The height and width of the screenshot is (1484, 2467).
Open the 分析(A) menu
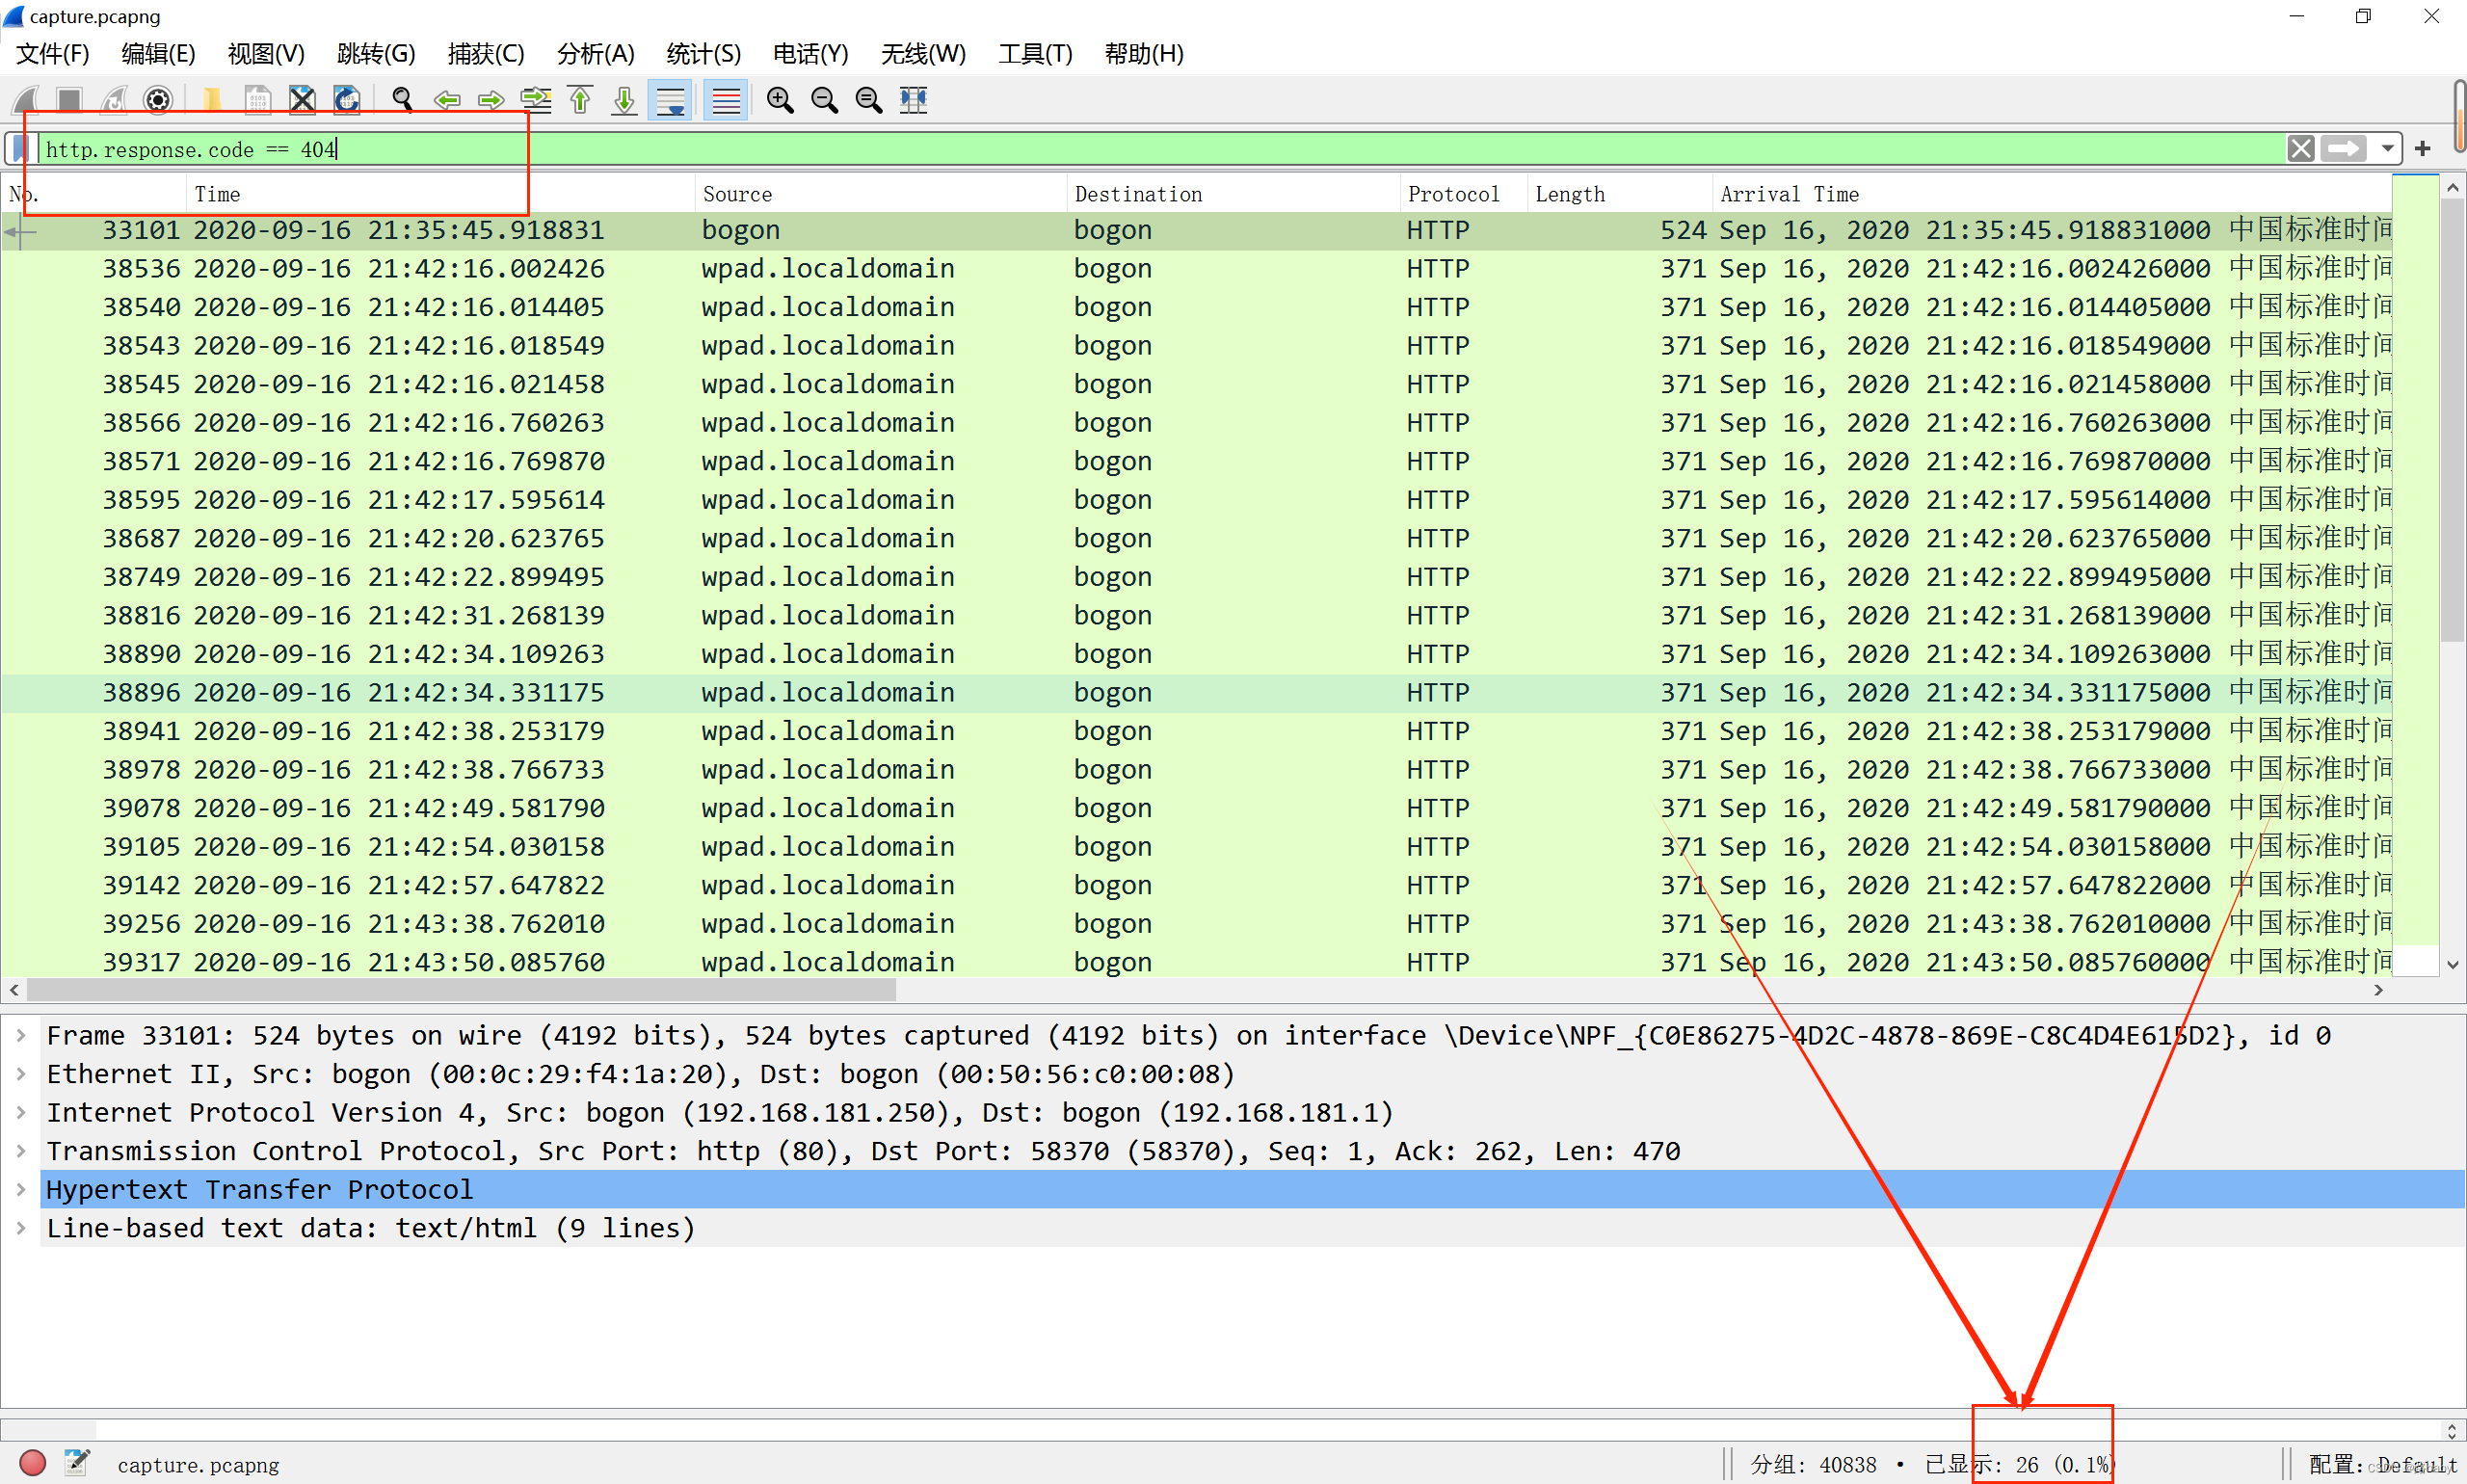[x=595, y=54]
